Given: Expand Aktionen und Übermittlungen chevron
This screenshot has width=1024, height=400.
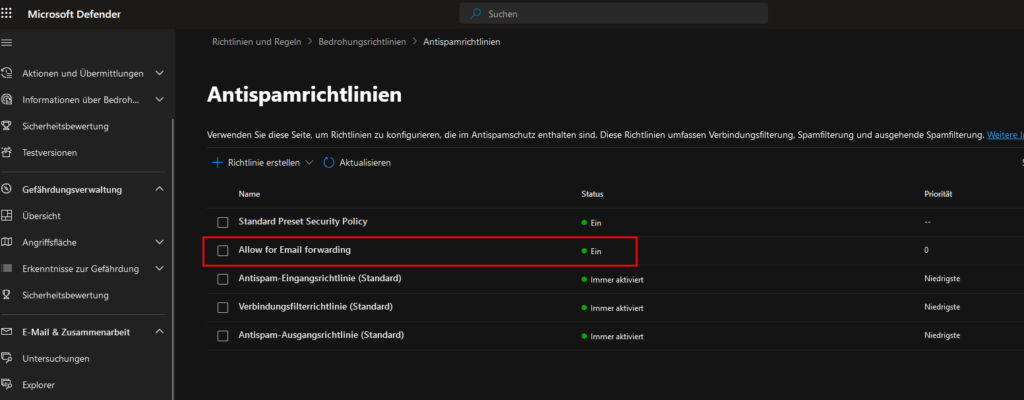Looking at the screenshot, I should pos(160,73).
